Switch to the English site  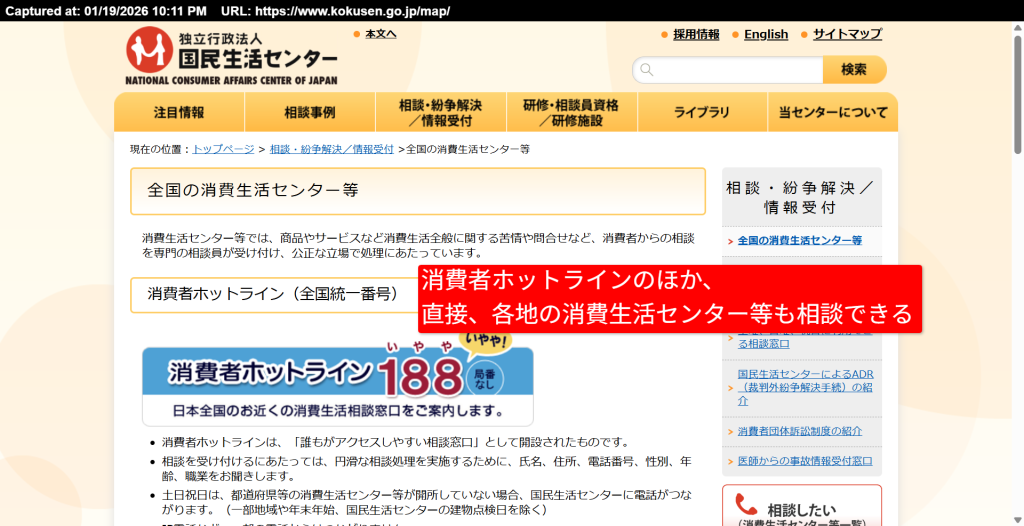click(766, 35)
